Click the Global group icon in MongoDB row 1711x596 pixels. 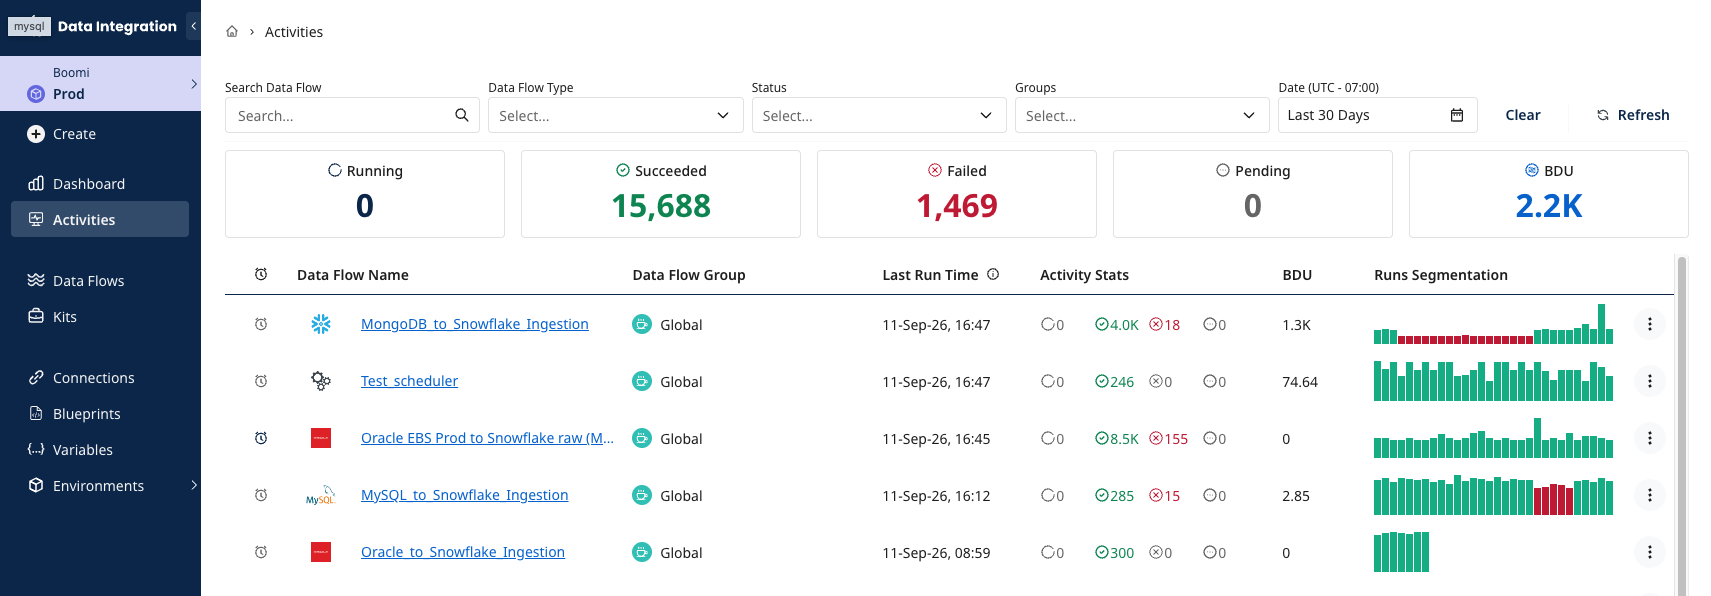(x=642, y=324)
